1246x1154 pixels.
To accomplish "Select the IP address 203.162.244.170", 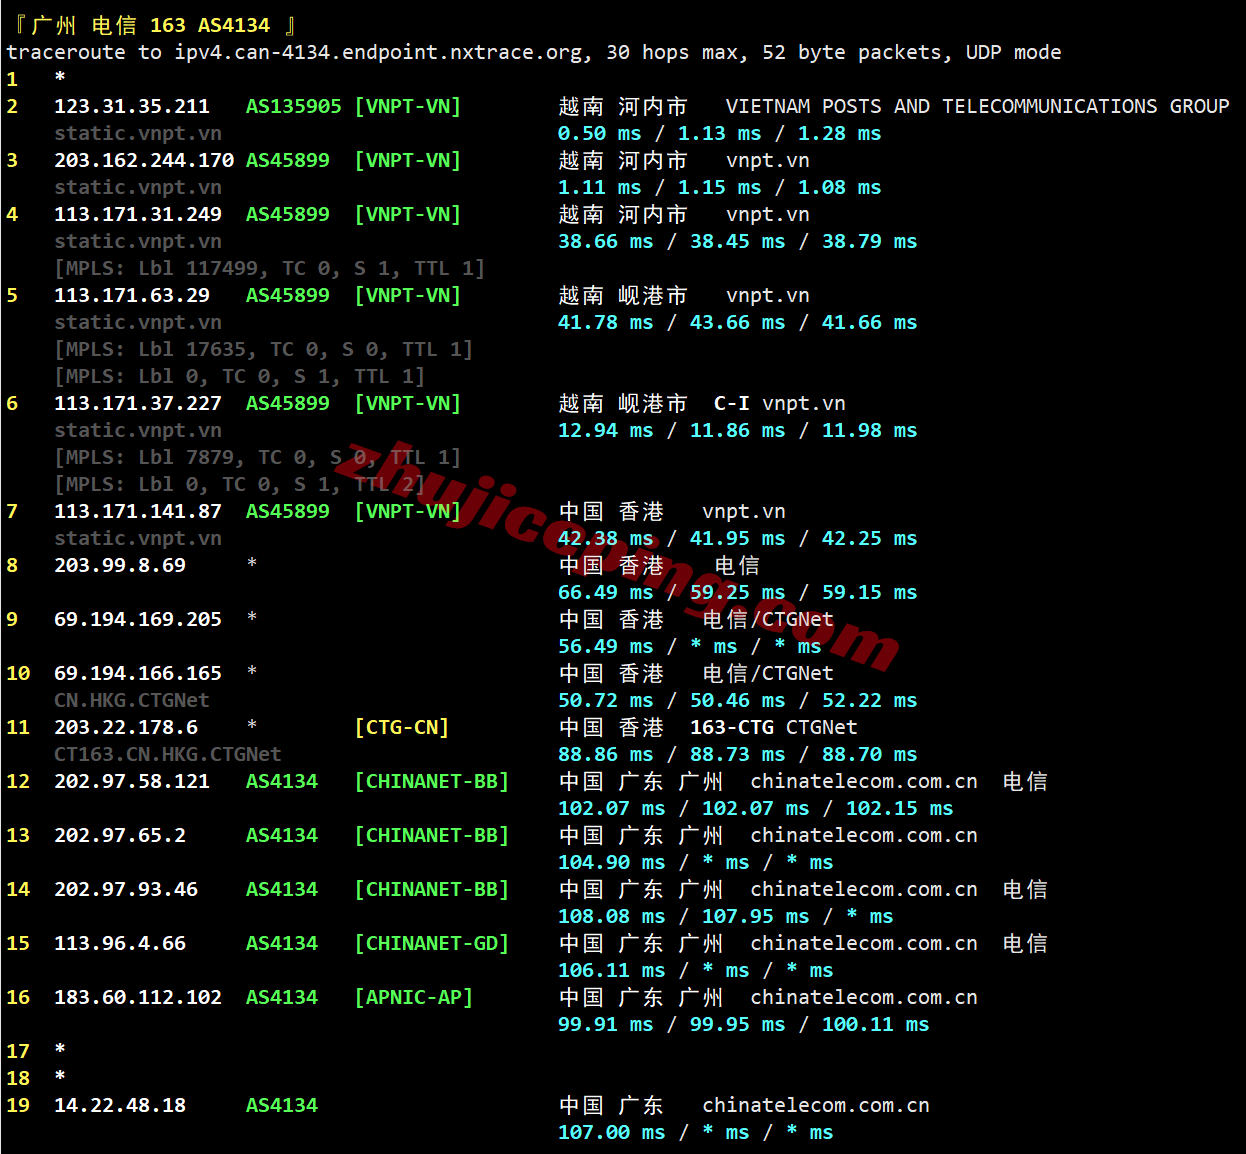I will tap(144, 160).
